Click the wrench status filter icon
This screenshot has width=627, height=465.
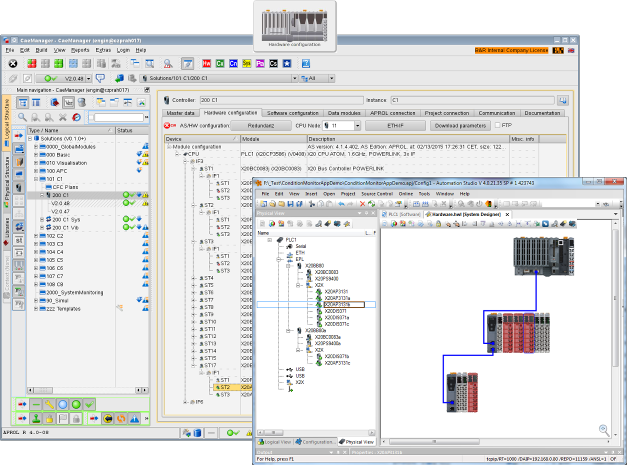(49, 405)
